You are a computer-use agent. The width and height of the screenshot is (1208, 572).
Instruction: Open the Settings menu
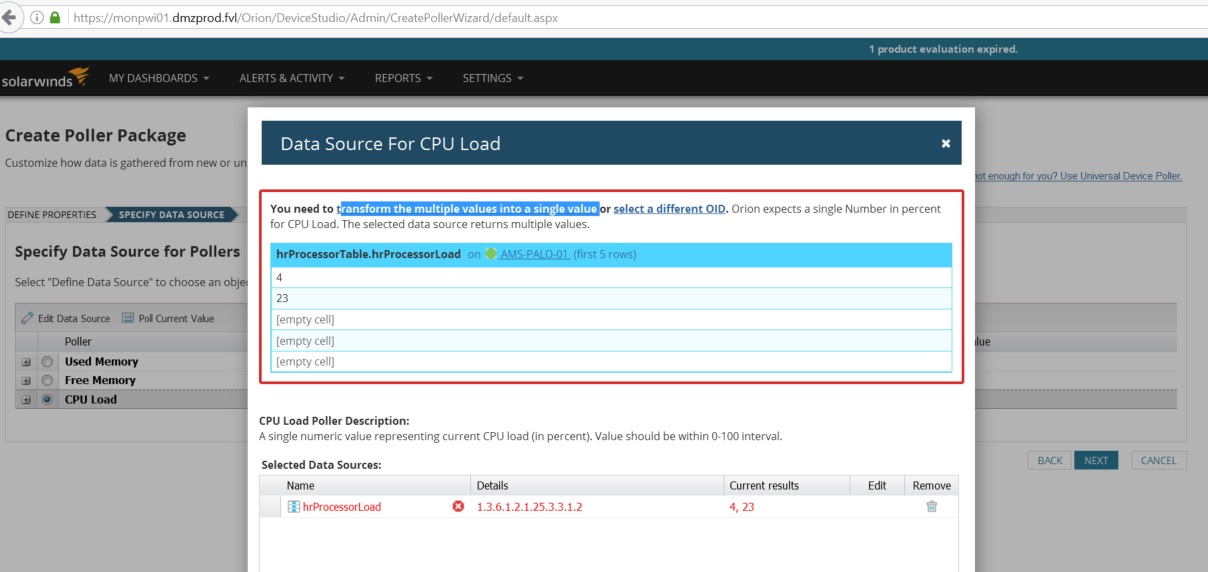pos(492,78)
